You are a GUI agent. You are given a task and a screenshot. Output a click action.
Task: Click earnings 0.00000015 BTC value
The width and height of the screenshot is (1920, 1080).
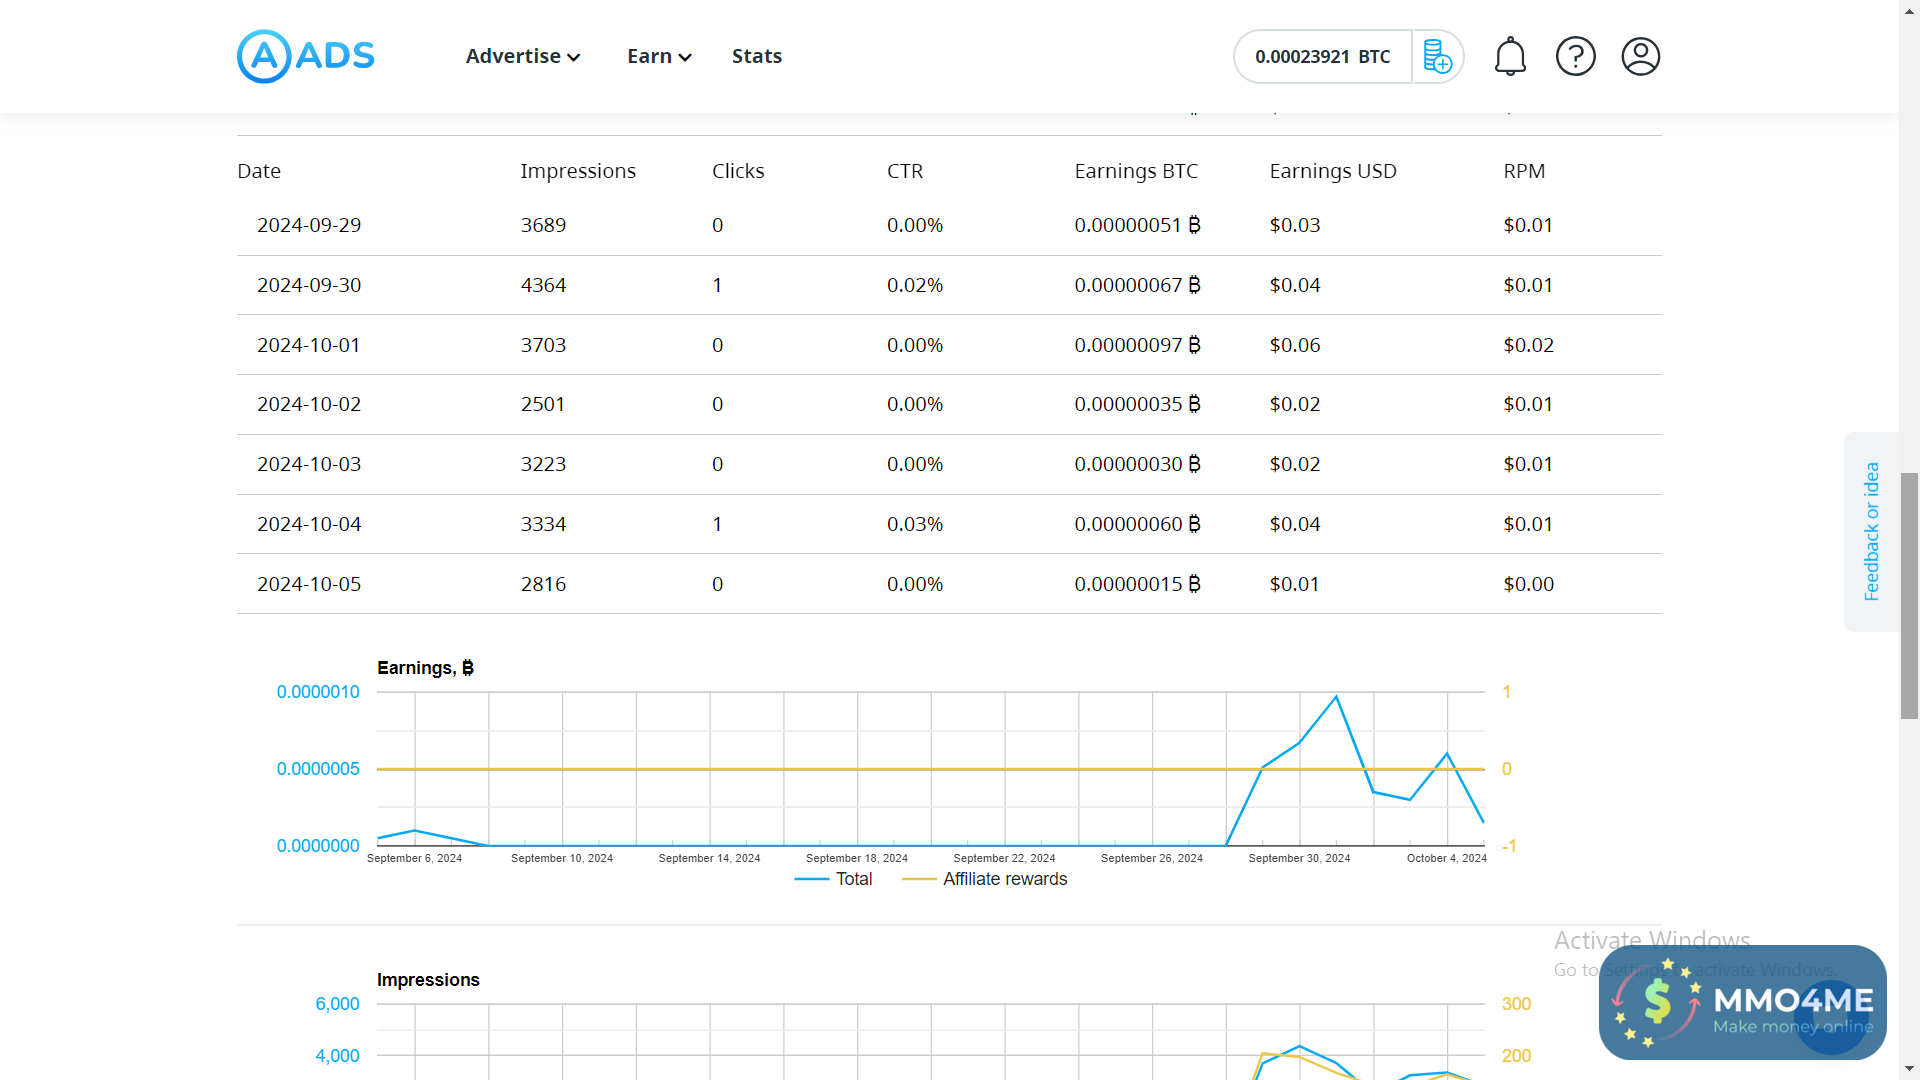coord(1137,584)
